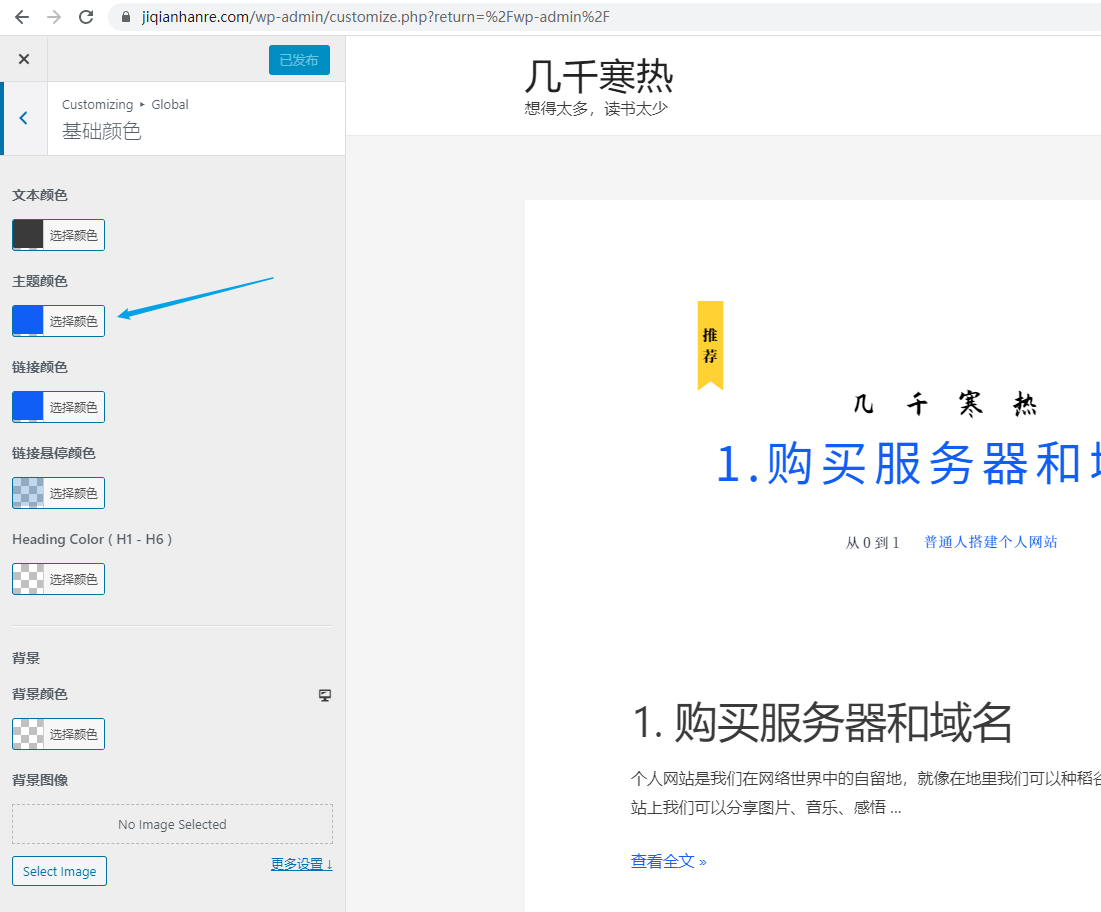The width and height of the screenshot is (1101, 912).
Task: Click the monitor preview icon beside 背景
Action: point(324,694)
